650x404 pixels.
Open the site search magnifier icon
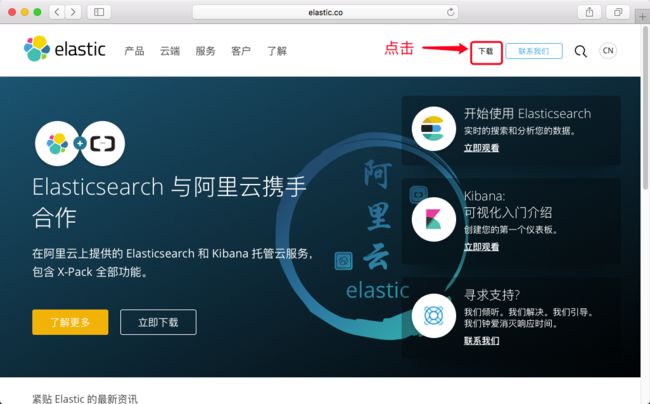pos(580,51)
